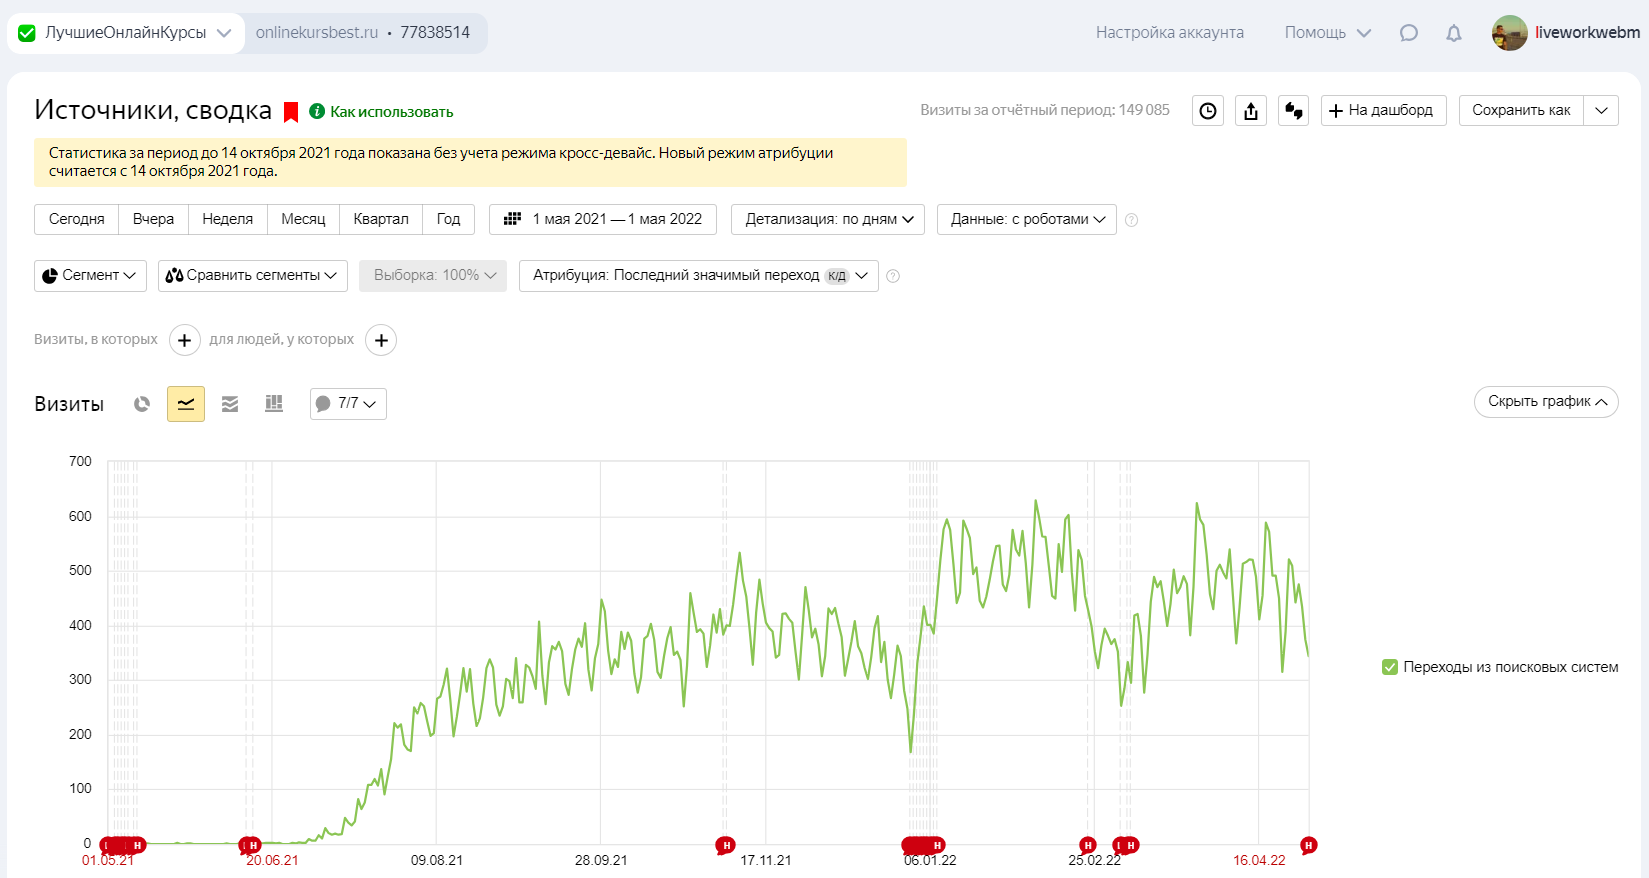Select the stacked area chart icon

point(230,404)
